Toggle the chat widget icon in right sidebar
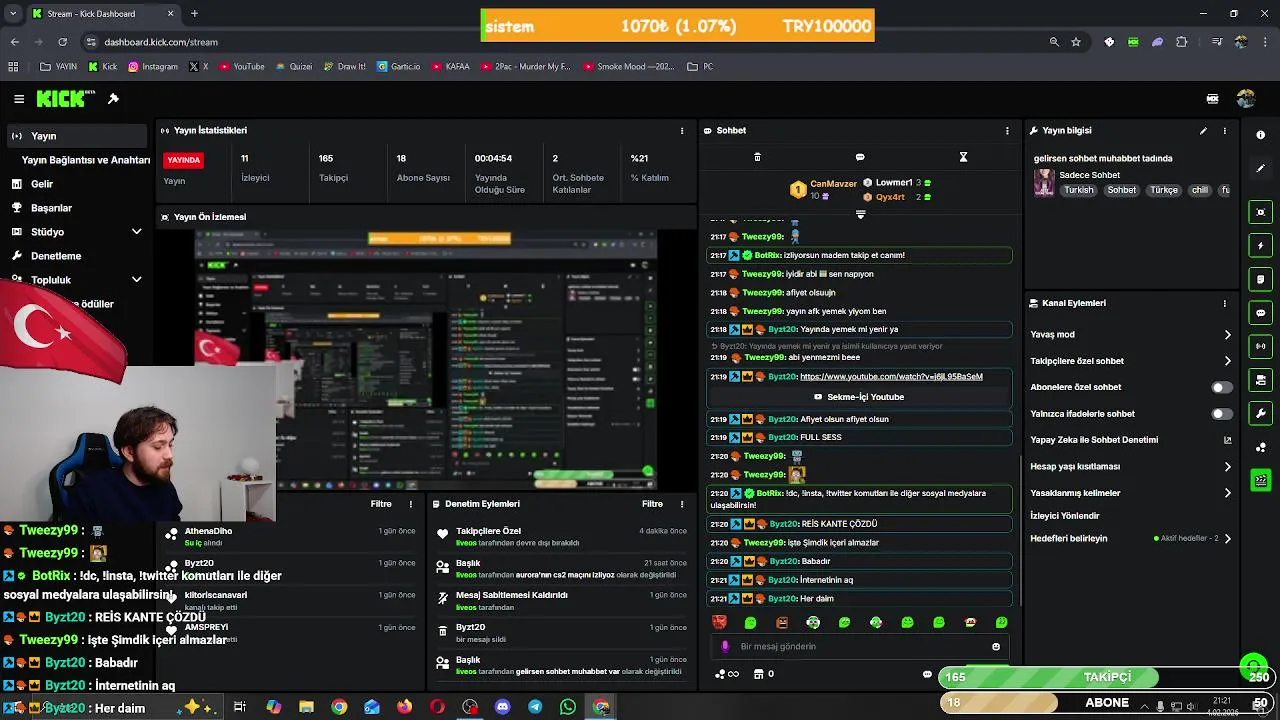Screen dimensions: 1280x720 pos(1260,313)
